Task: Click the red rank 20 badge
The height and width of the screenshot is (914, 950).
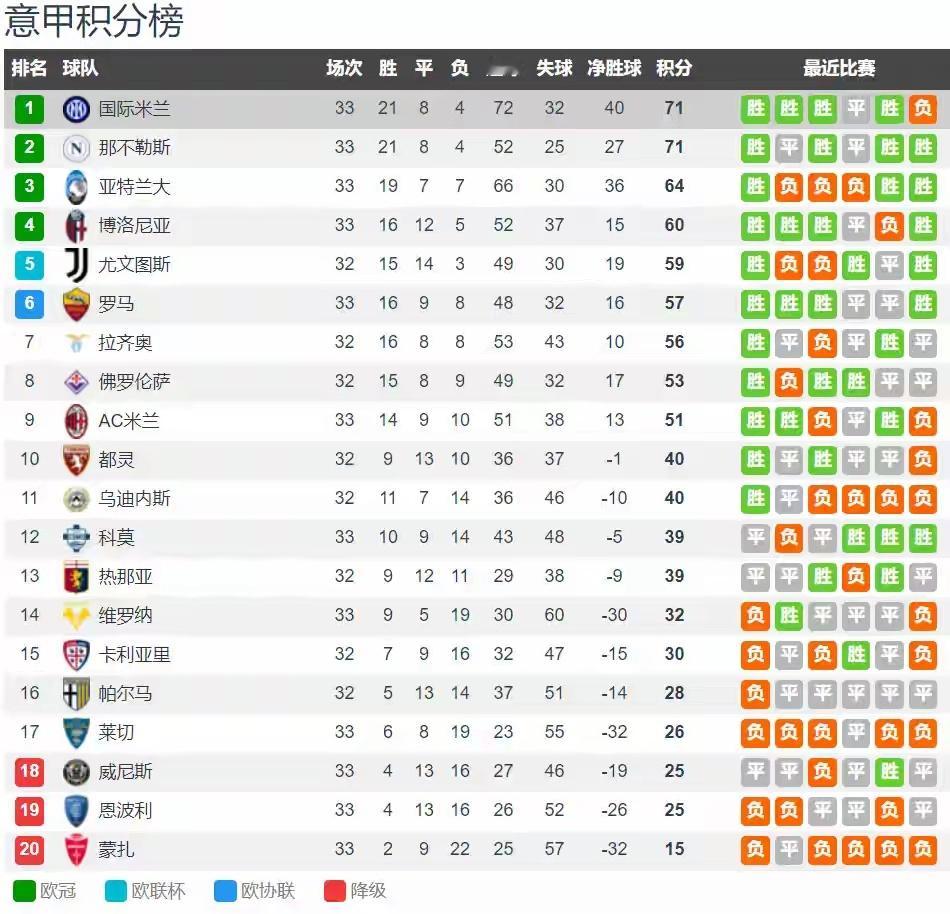Action: (29, 849)
